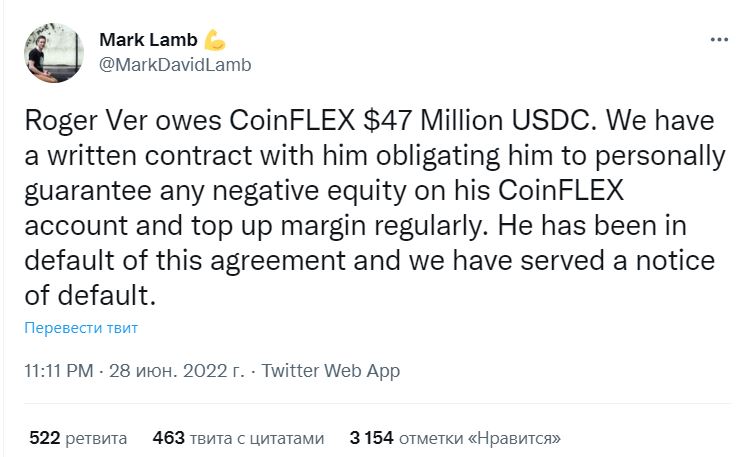
Task: Click the Mark Lamb display name
Action: 148,40
